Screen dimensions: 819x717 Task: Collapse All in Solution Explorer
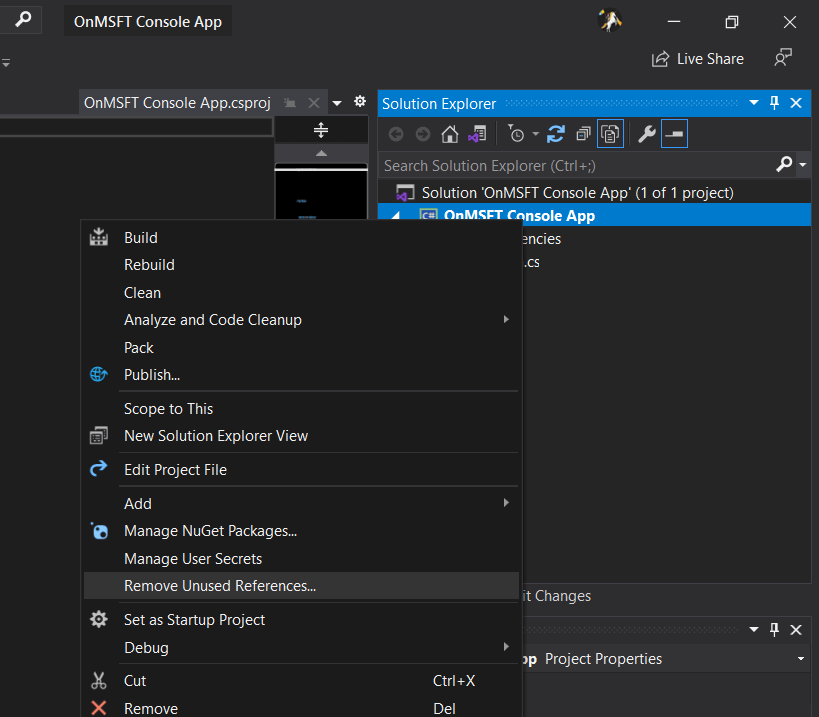(x=583, y=134)
